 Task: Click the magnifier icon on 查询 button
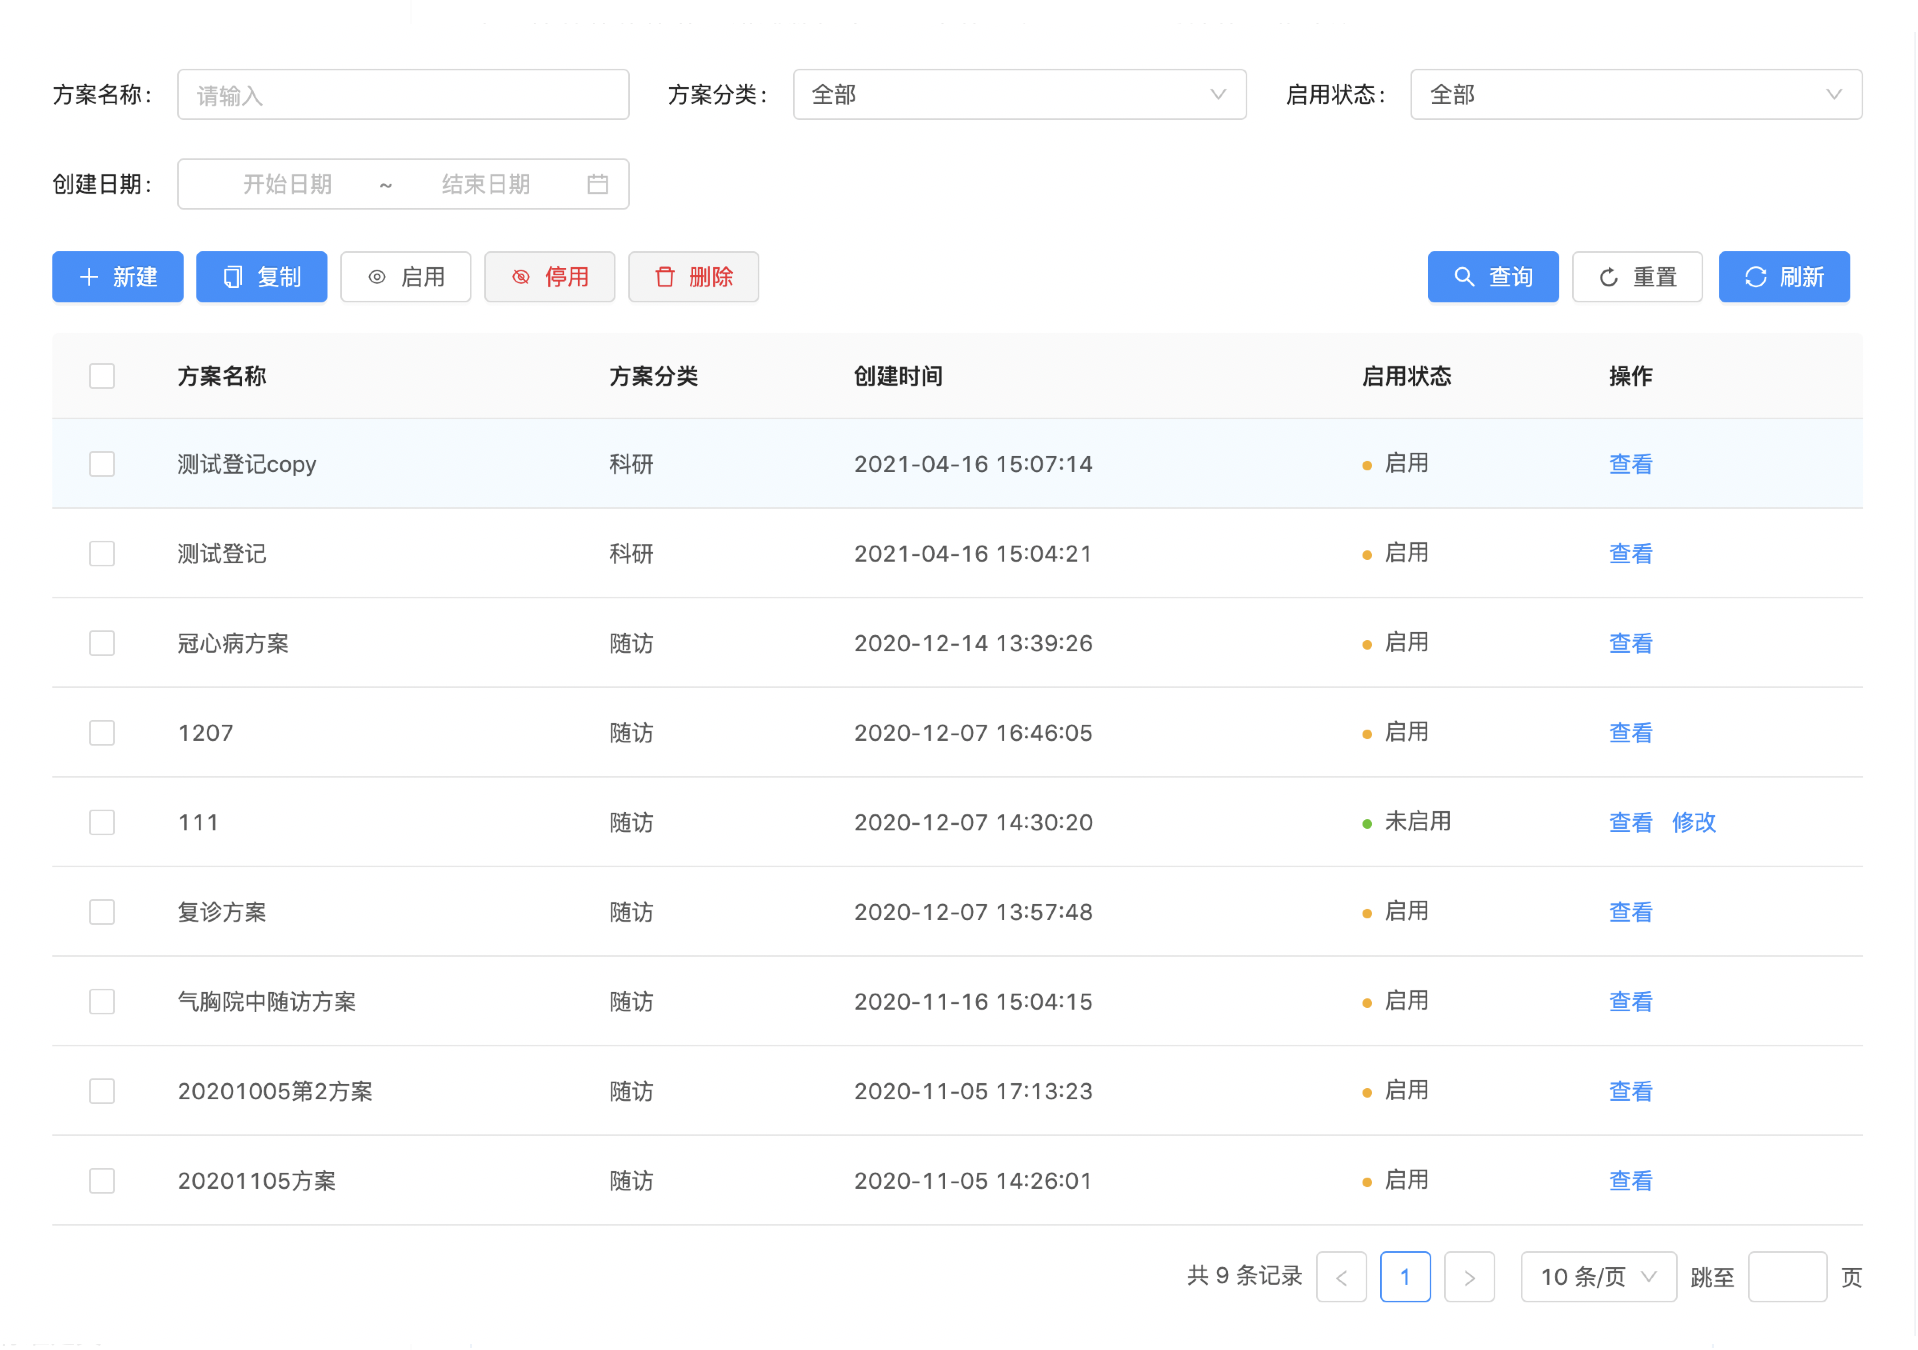1464,277
